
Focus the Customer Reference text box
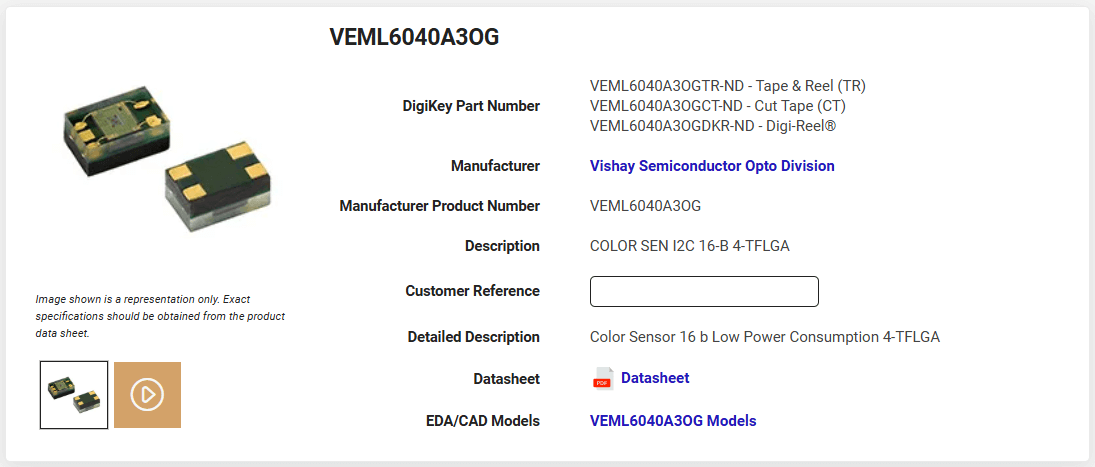pos(704,291)
